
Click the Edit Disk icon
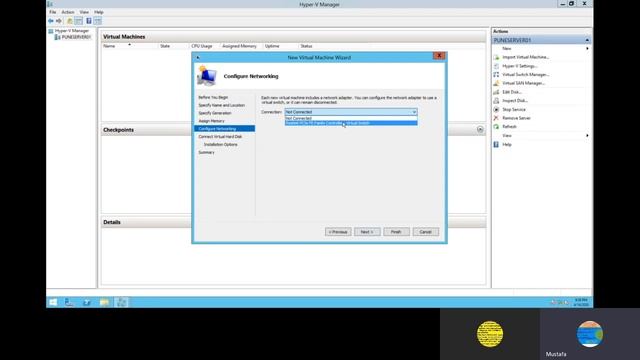(x=496, y=92)
